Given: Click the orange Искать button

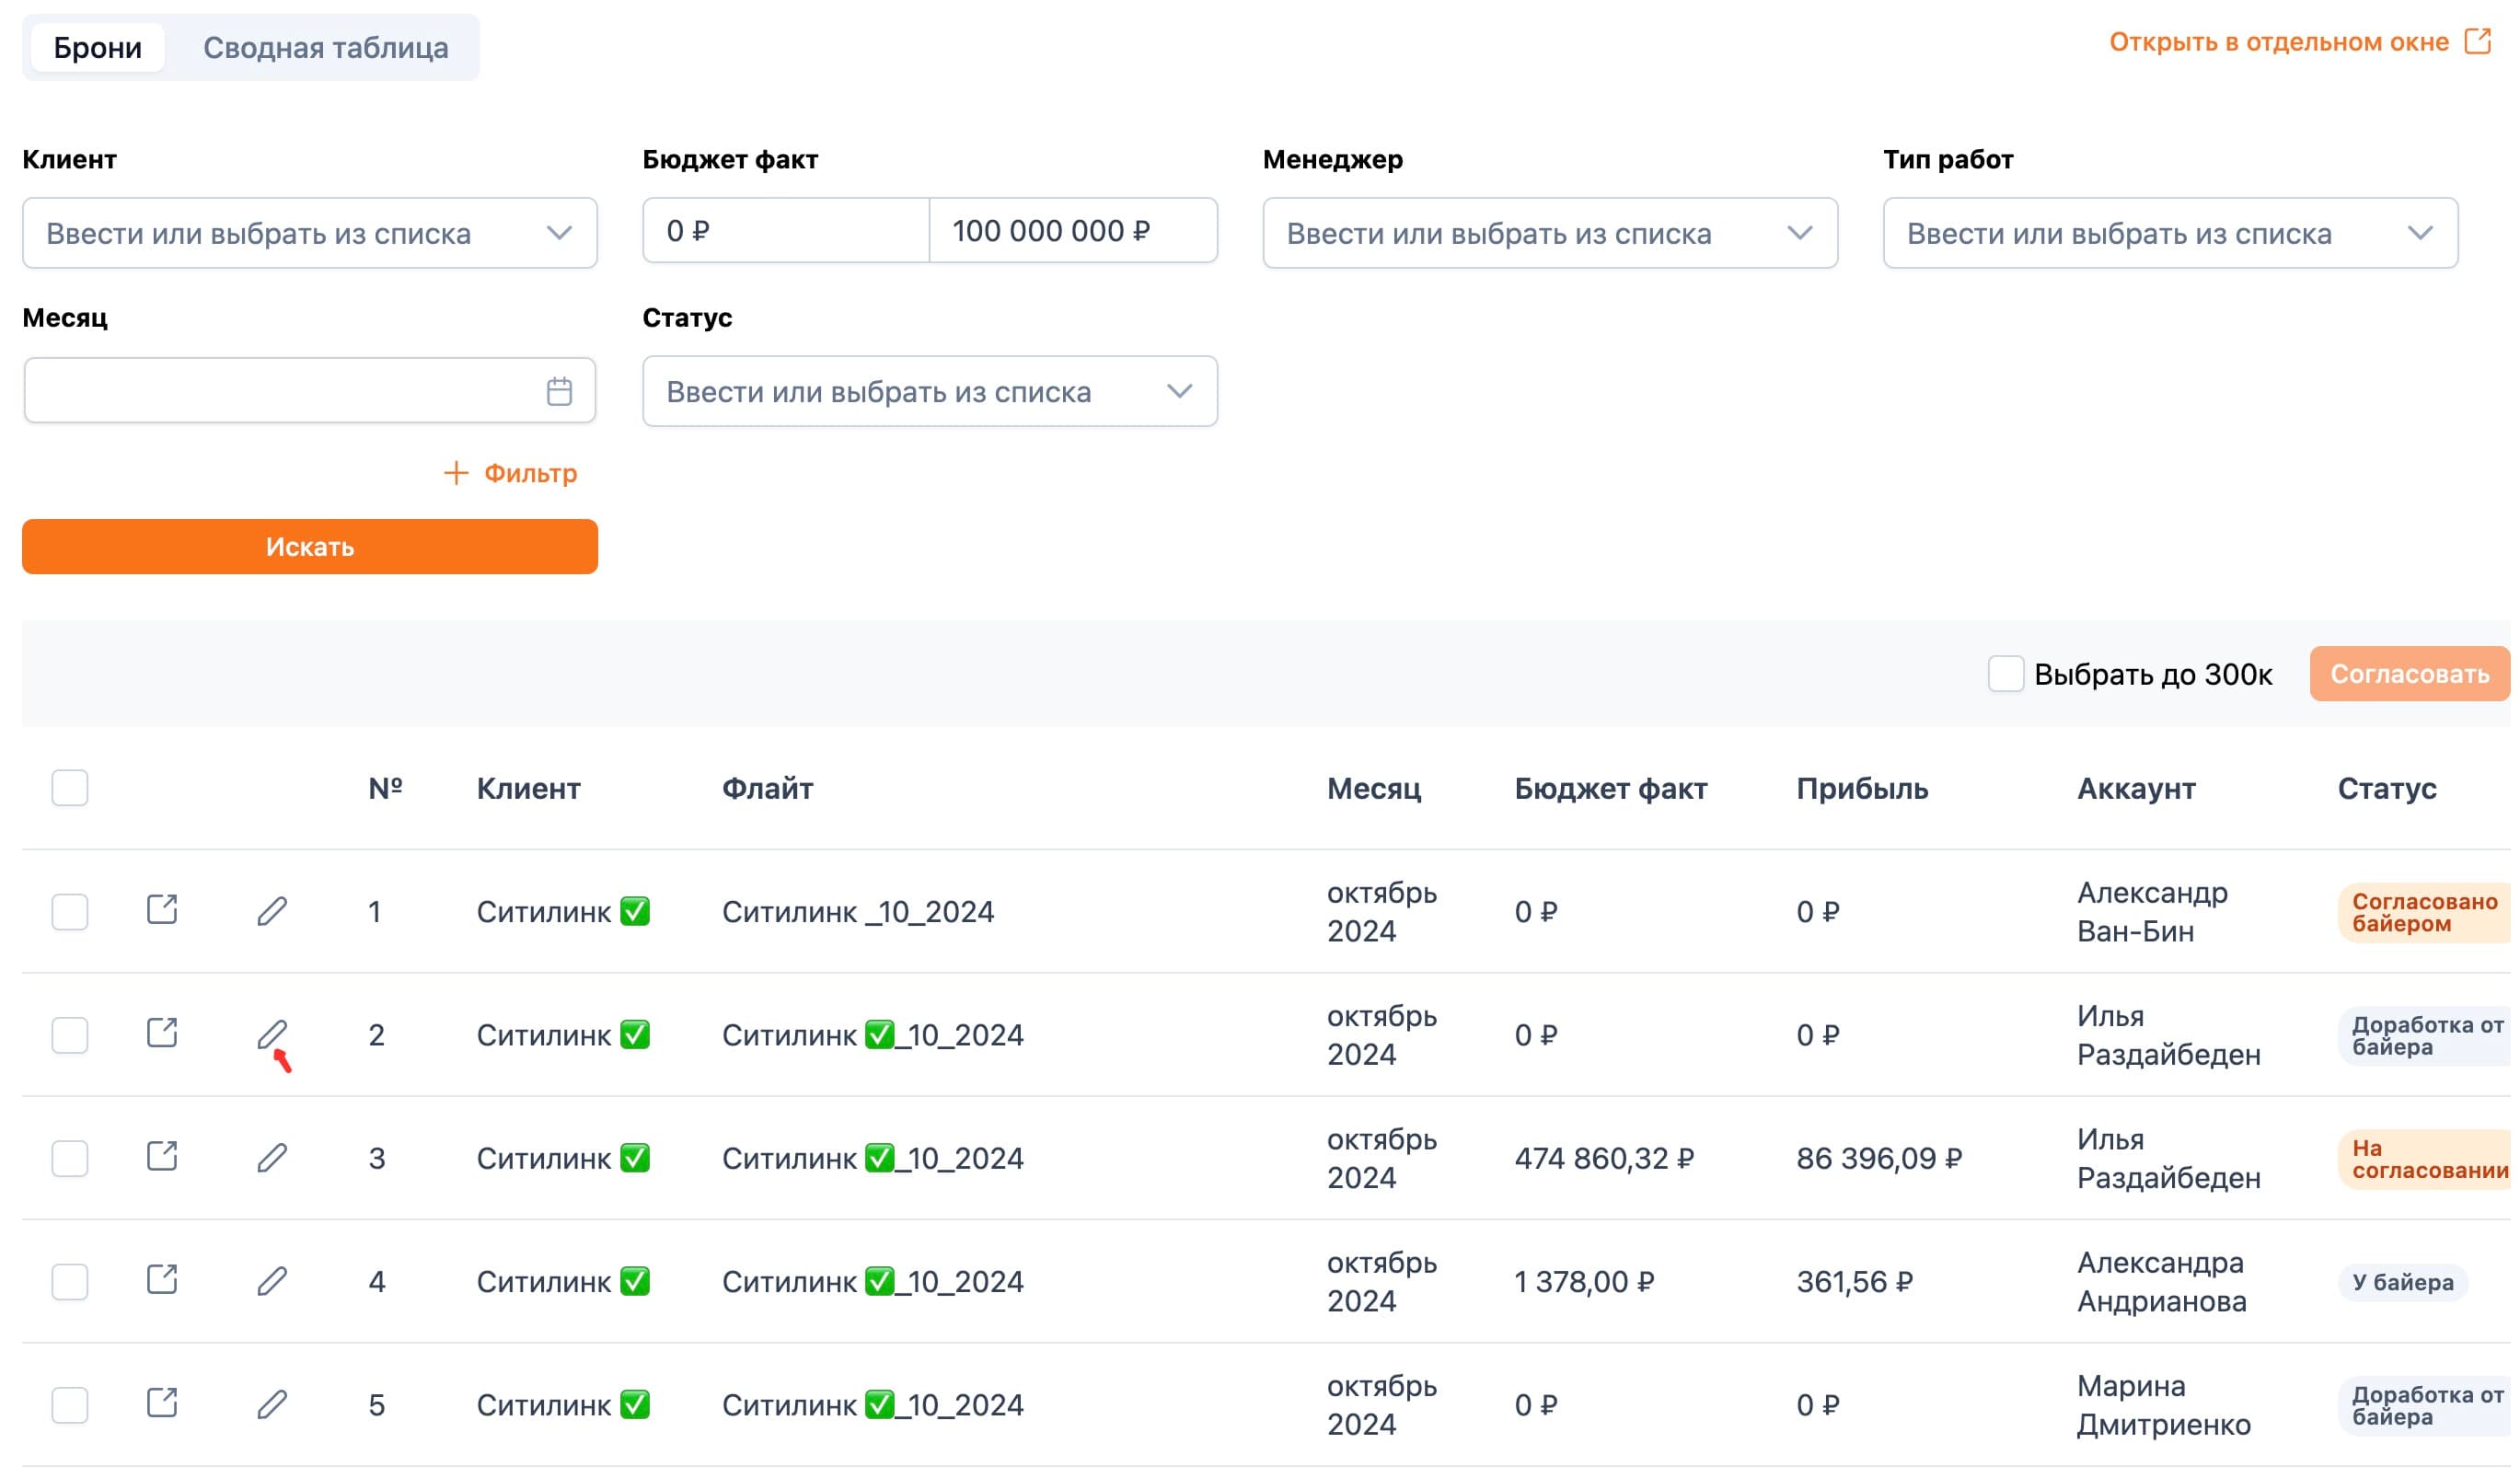Looking at the screenshot, I should coord(310,547).
